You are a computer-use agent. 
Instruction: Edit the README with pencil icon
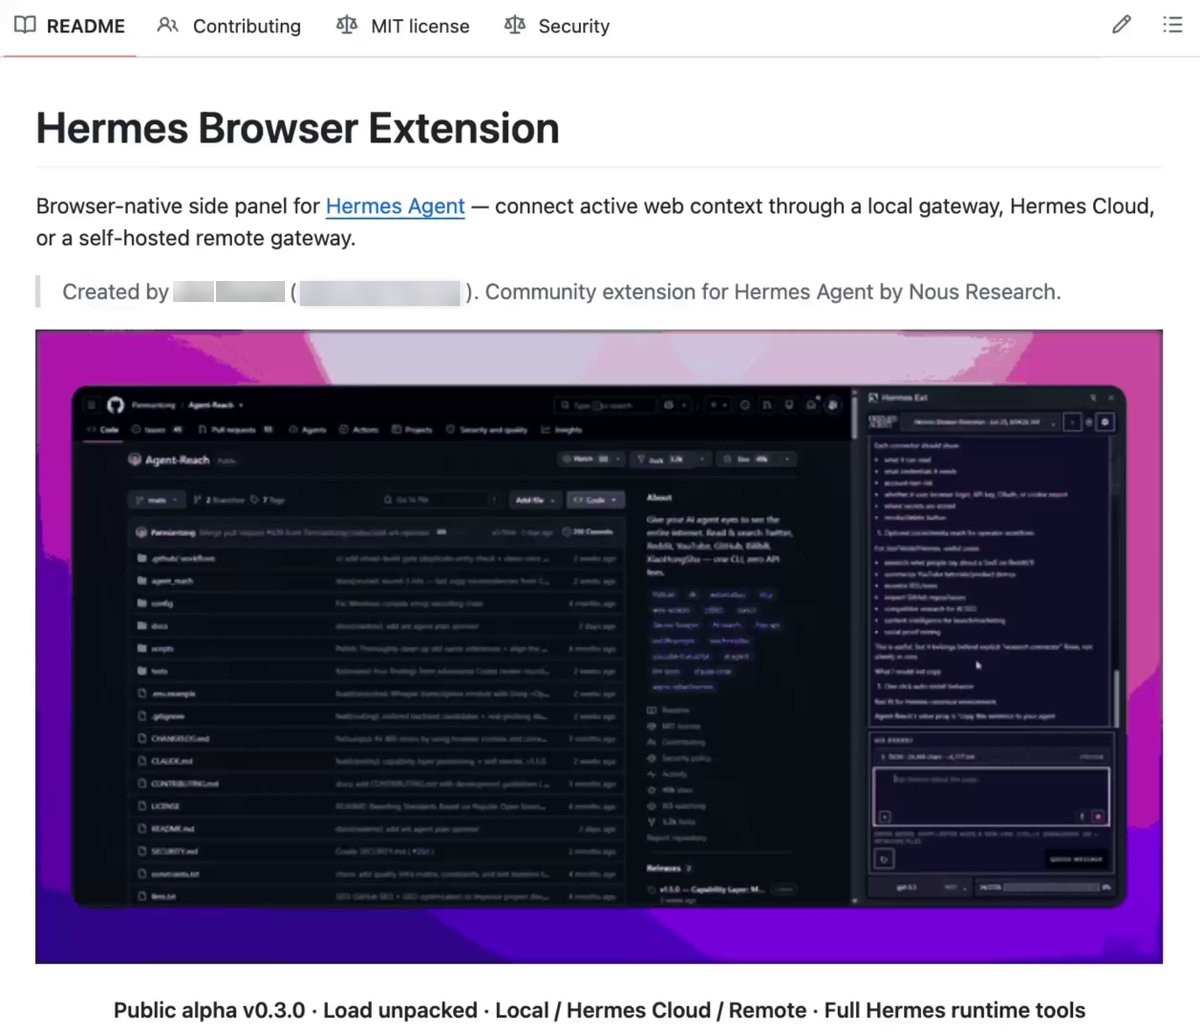(x=1121, y=25)
